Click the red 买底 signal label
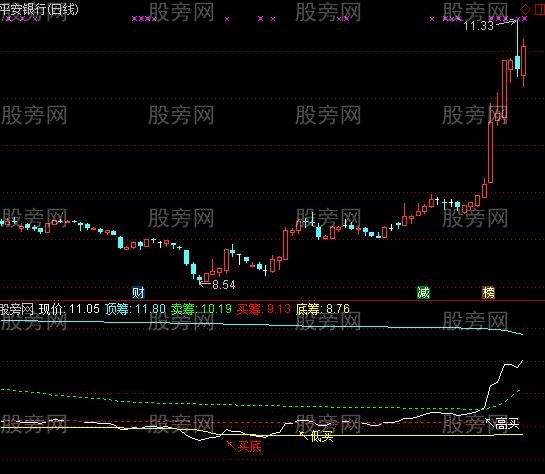Viewport: 545px width, 474px height. (249, 446)
